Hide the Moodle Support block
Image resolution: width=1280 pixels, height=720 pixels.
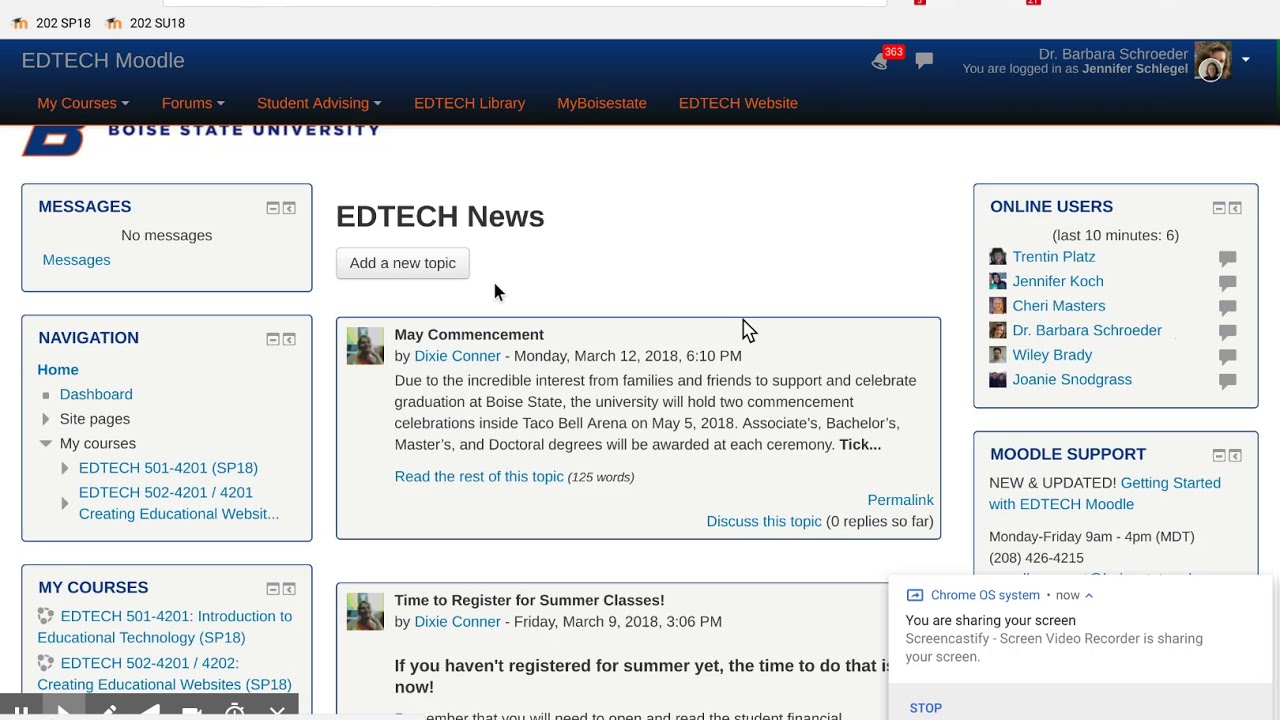pos(1218,455)
